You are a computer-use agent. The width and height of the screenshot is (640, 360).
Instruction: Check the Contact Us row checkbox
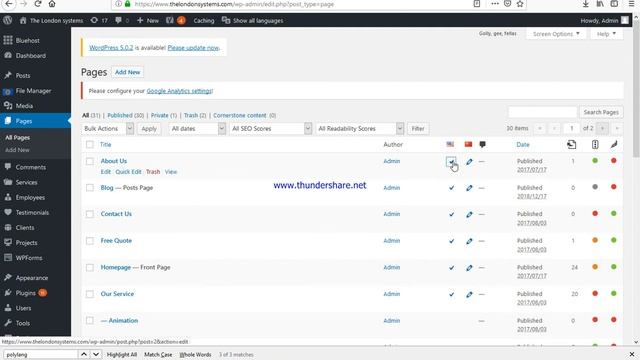tap(90, 214)
